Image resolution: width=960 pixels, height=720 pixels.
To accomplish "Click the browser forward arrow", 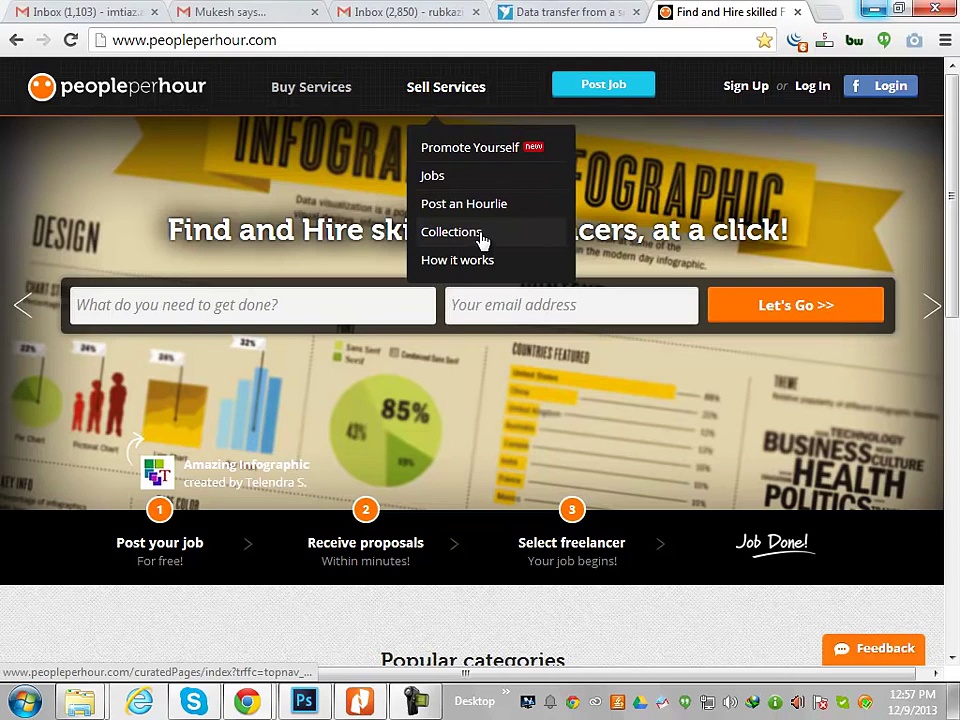I will [43, 40].
